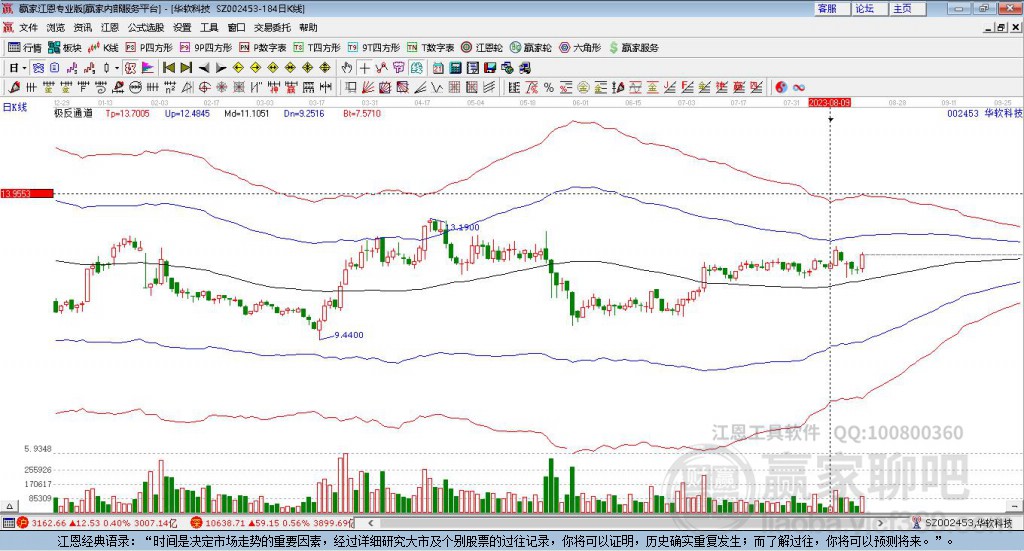
Task: Click the infinity symbol icon
Action: 799,87
